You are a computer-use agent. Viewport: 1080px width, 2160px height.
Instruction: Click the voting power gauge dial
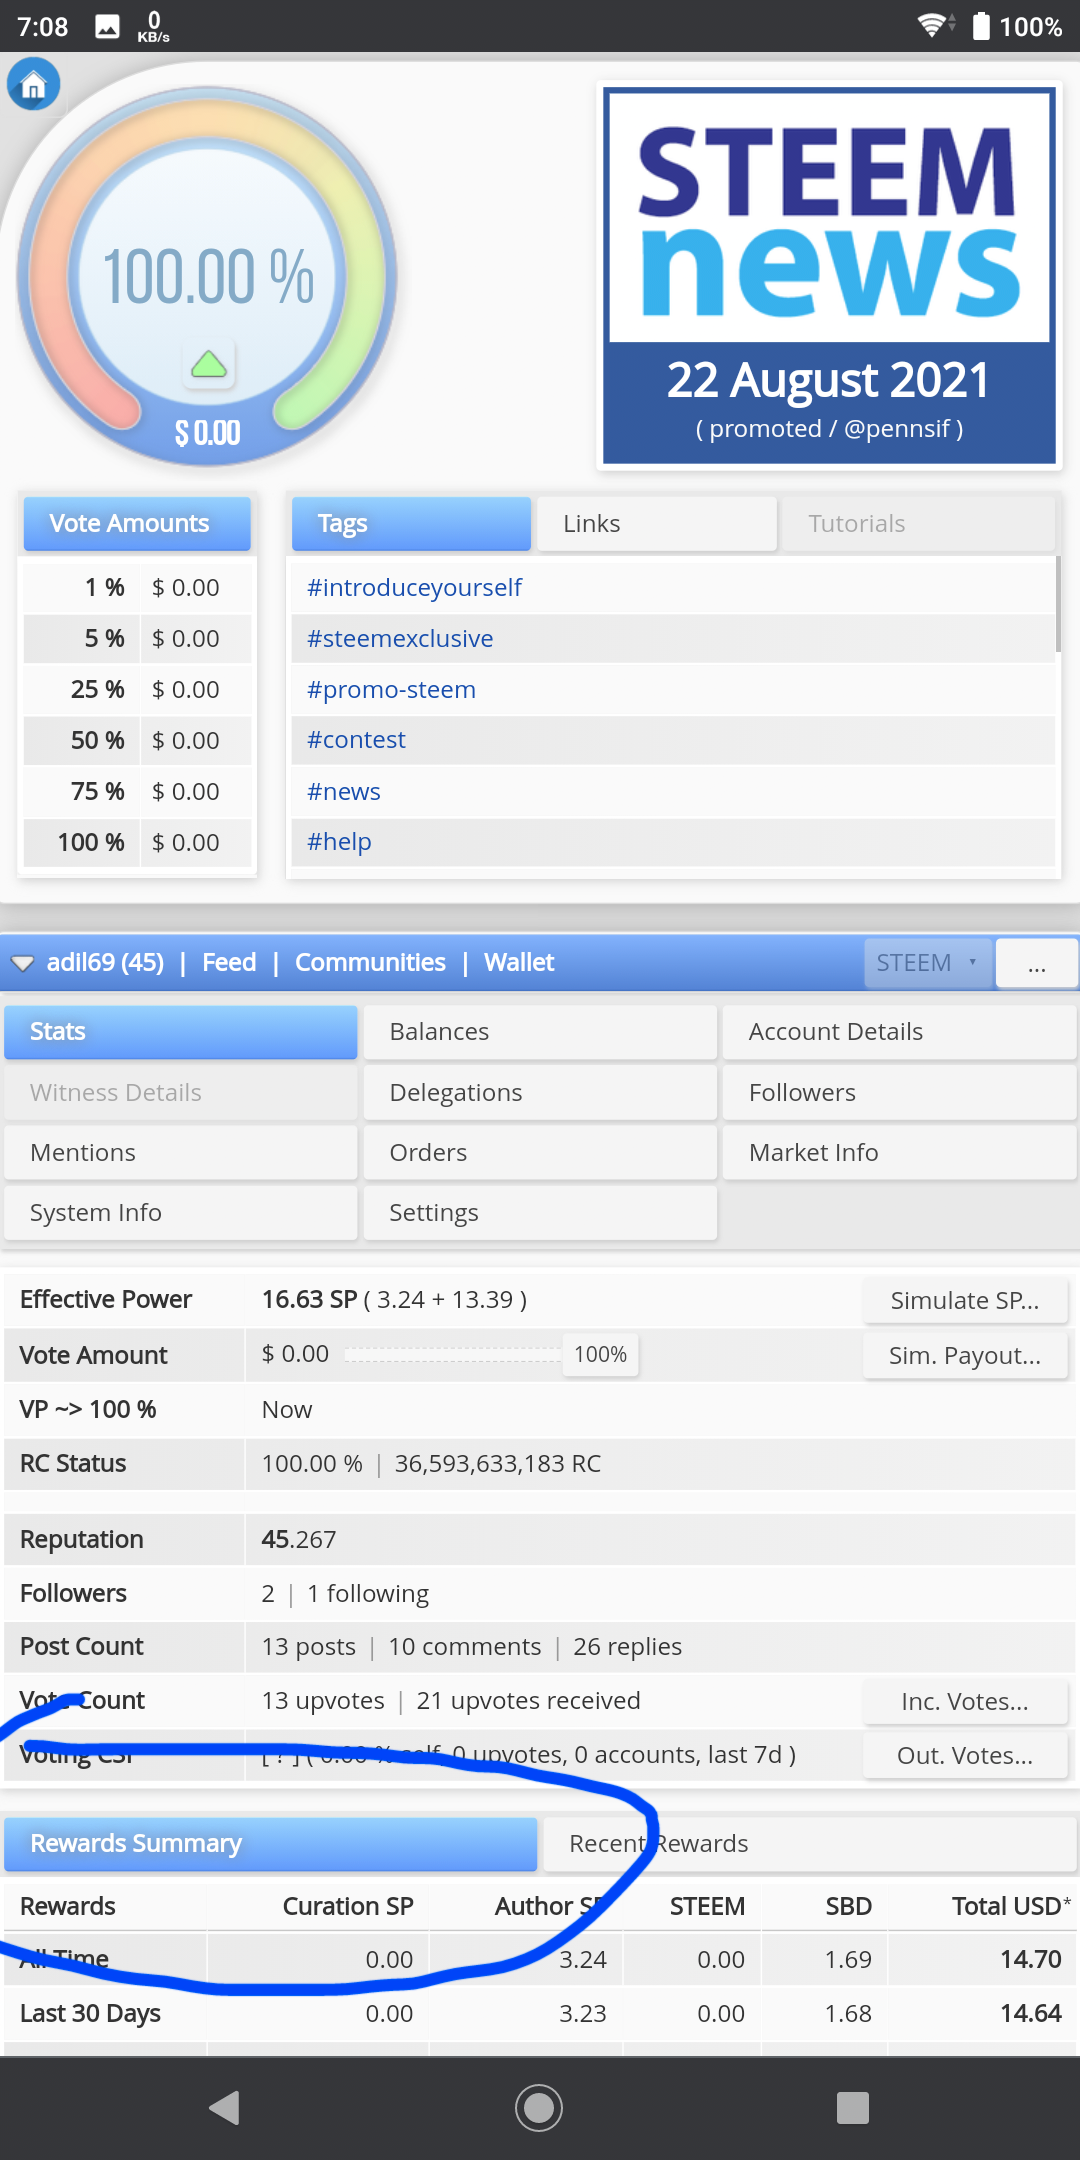208,276
